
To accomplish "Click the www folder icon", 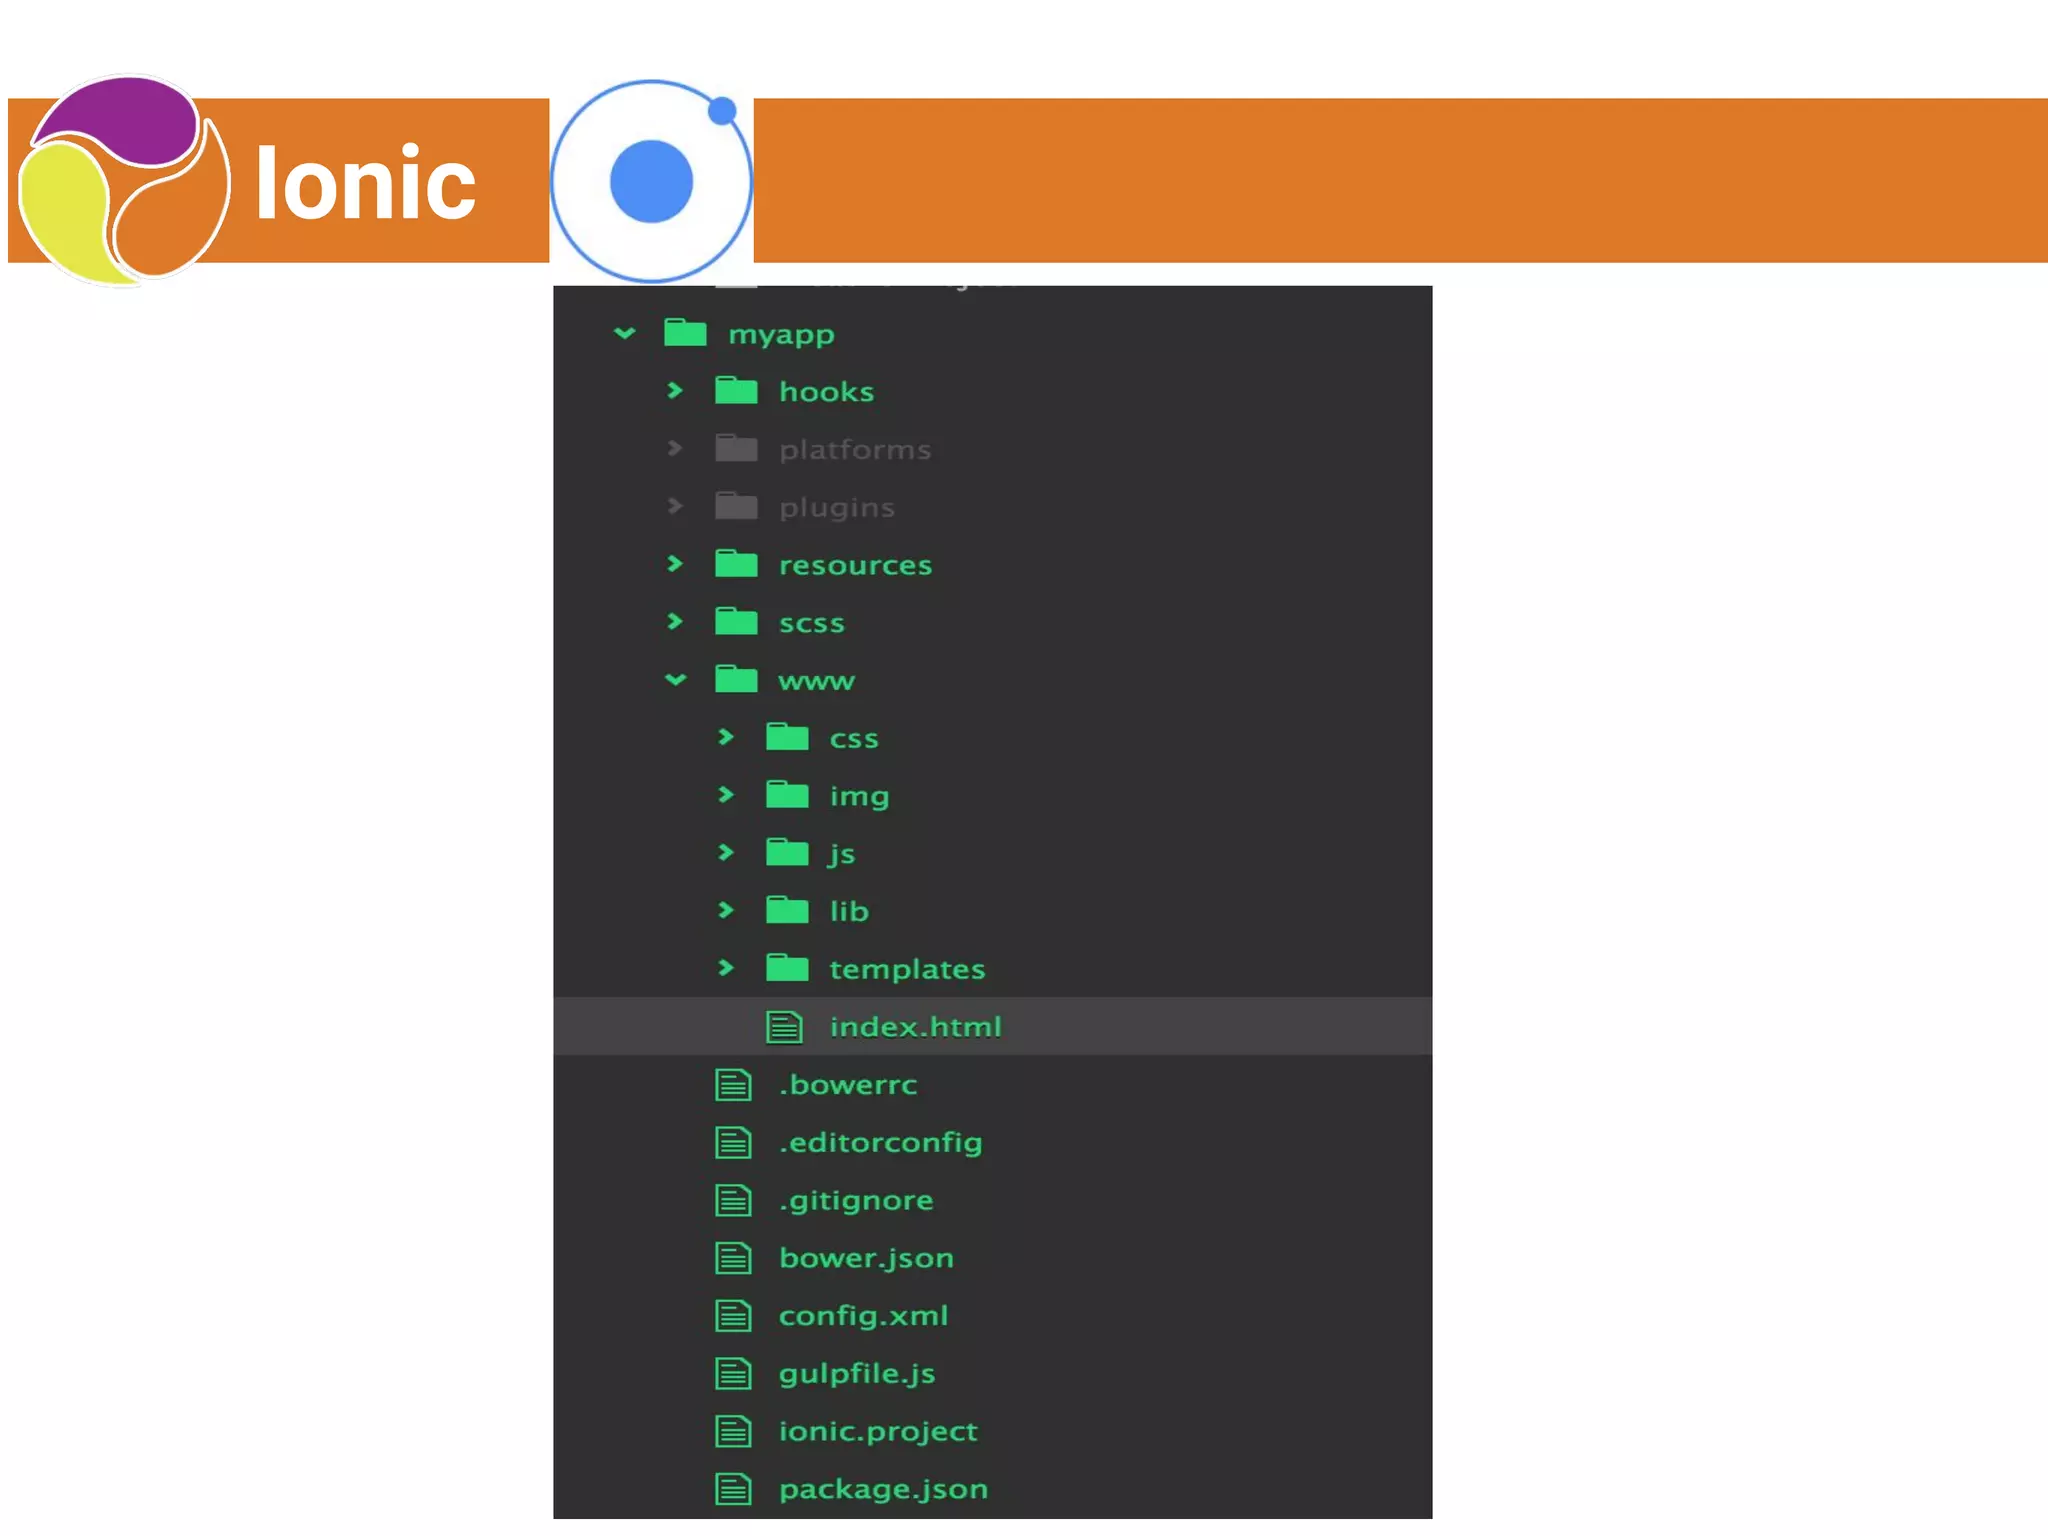I will click(x=737, y=680).
